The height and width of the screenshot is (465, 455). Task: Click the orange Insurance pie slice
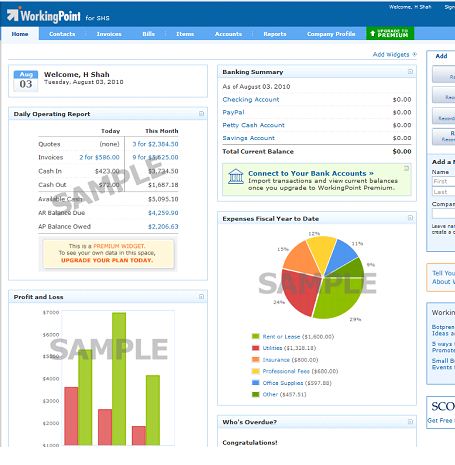click(x=301, y=259)
